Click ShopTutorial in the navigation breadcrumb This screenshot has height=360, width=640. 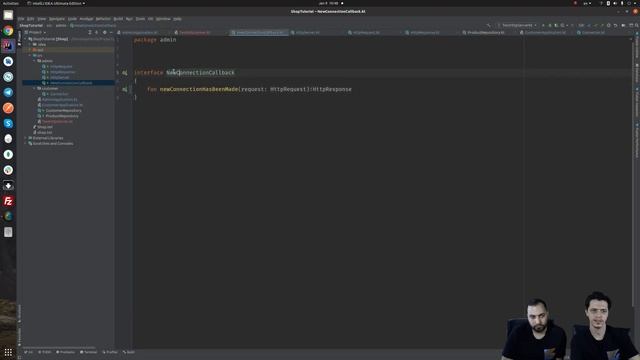[x=31, y=25]
